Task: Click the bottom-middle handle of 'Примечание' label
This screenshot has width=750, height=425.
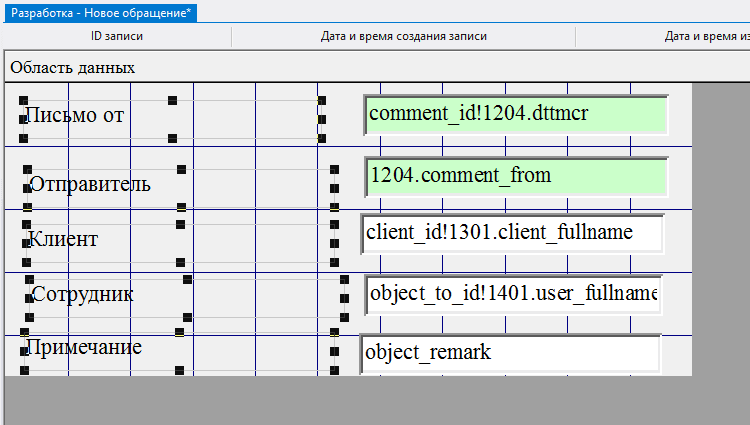Action: click(180, 371)
